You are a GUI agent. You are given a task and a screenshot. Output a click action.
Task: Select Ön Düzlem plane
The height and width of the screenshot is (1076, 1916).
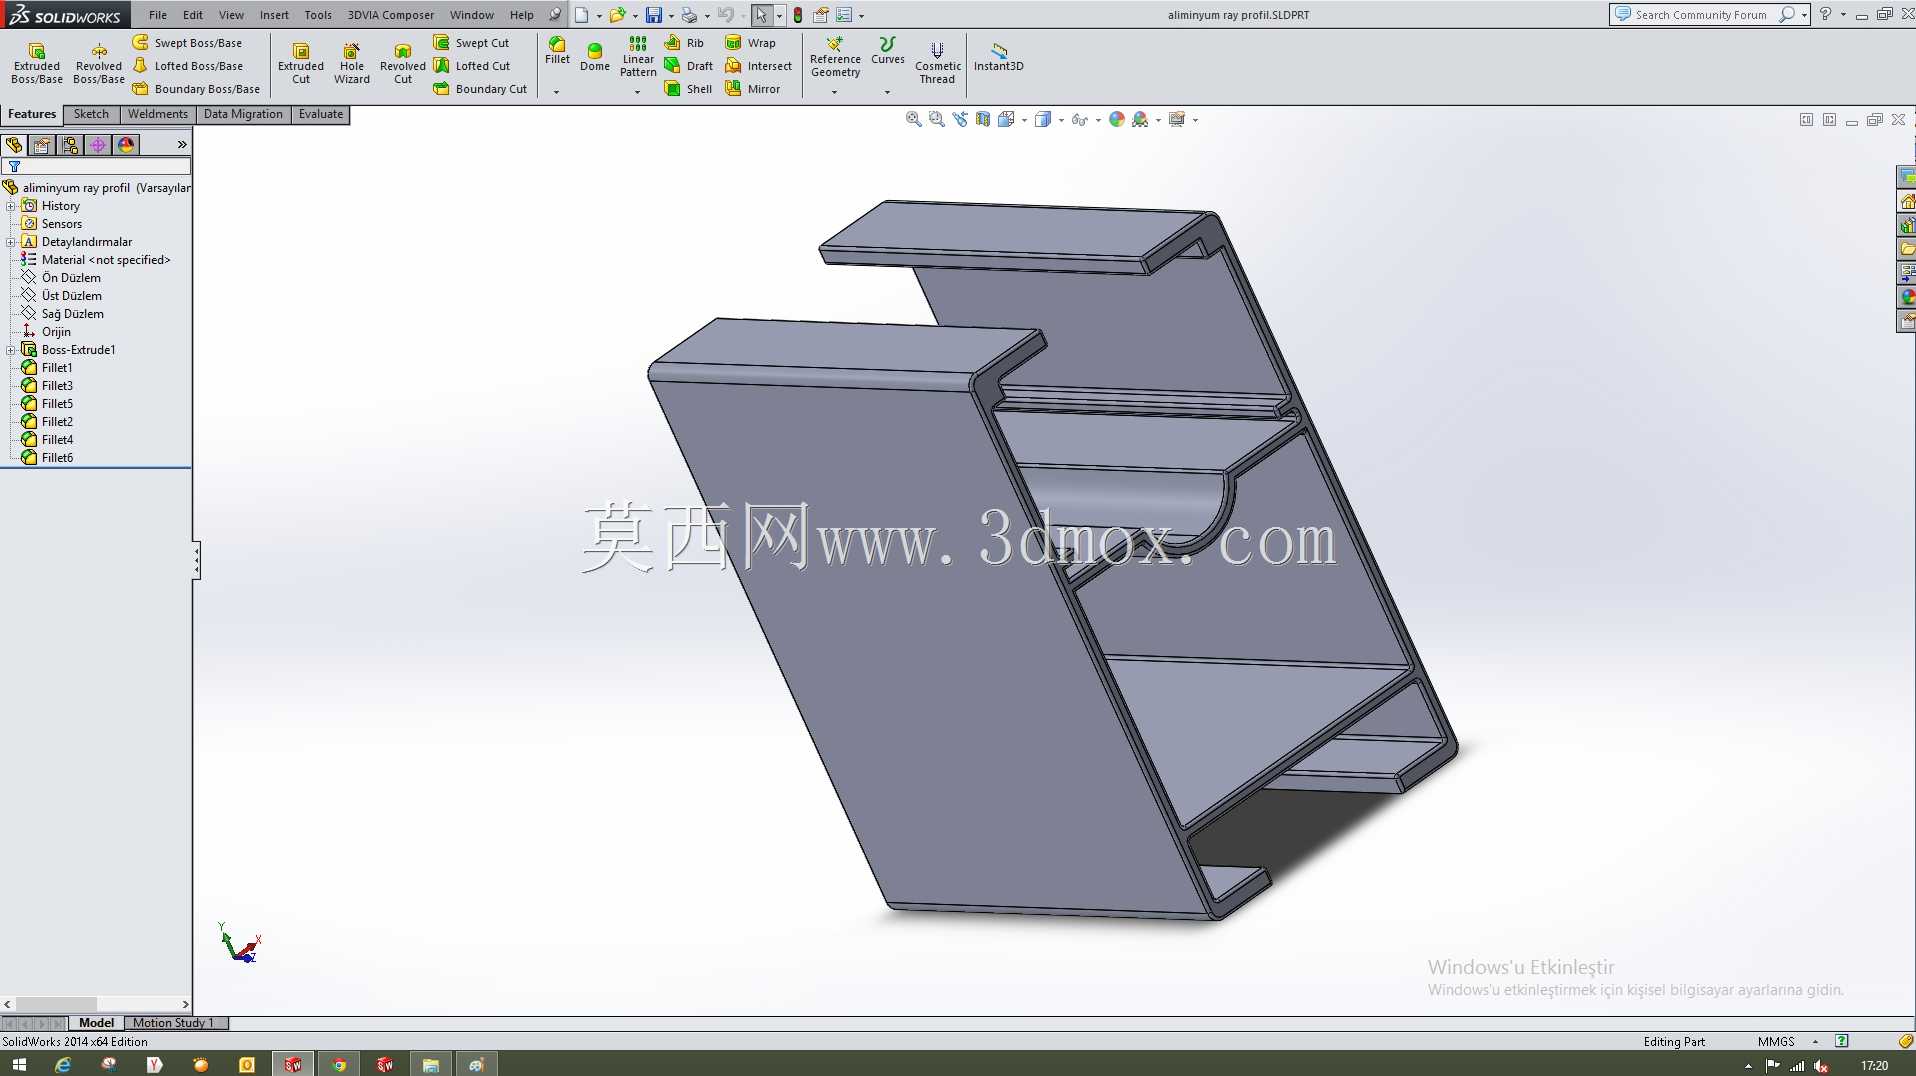tap(71, 278)
